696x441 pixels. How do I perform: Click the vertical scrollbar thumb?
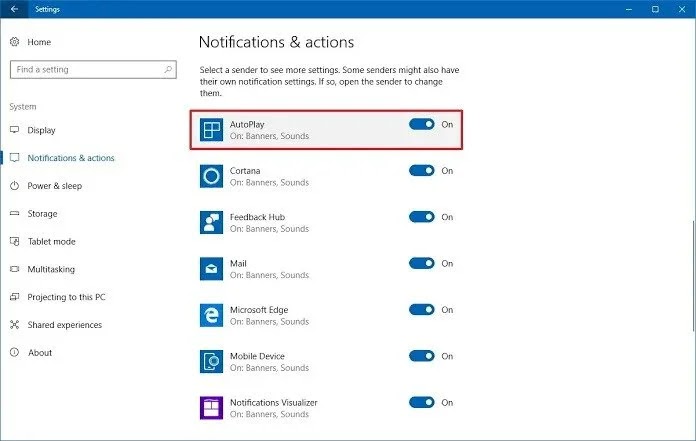[693, 275]
